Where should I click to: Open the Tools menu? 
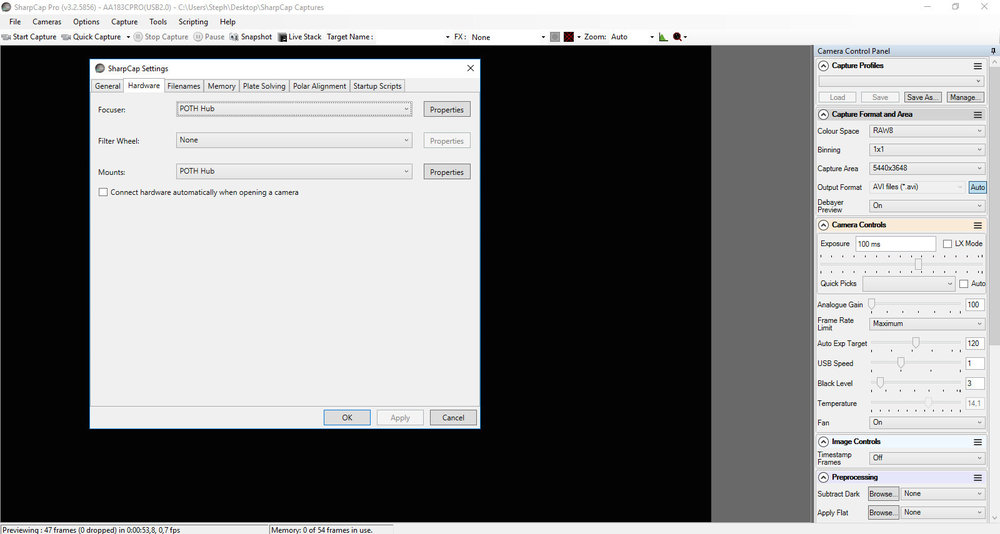coord(158,22)
